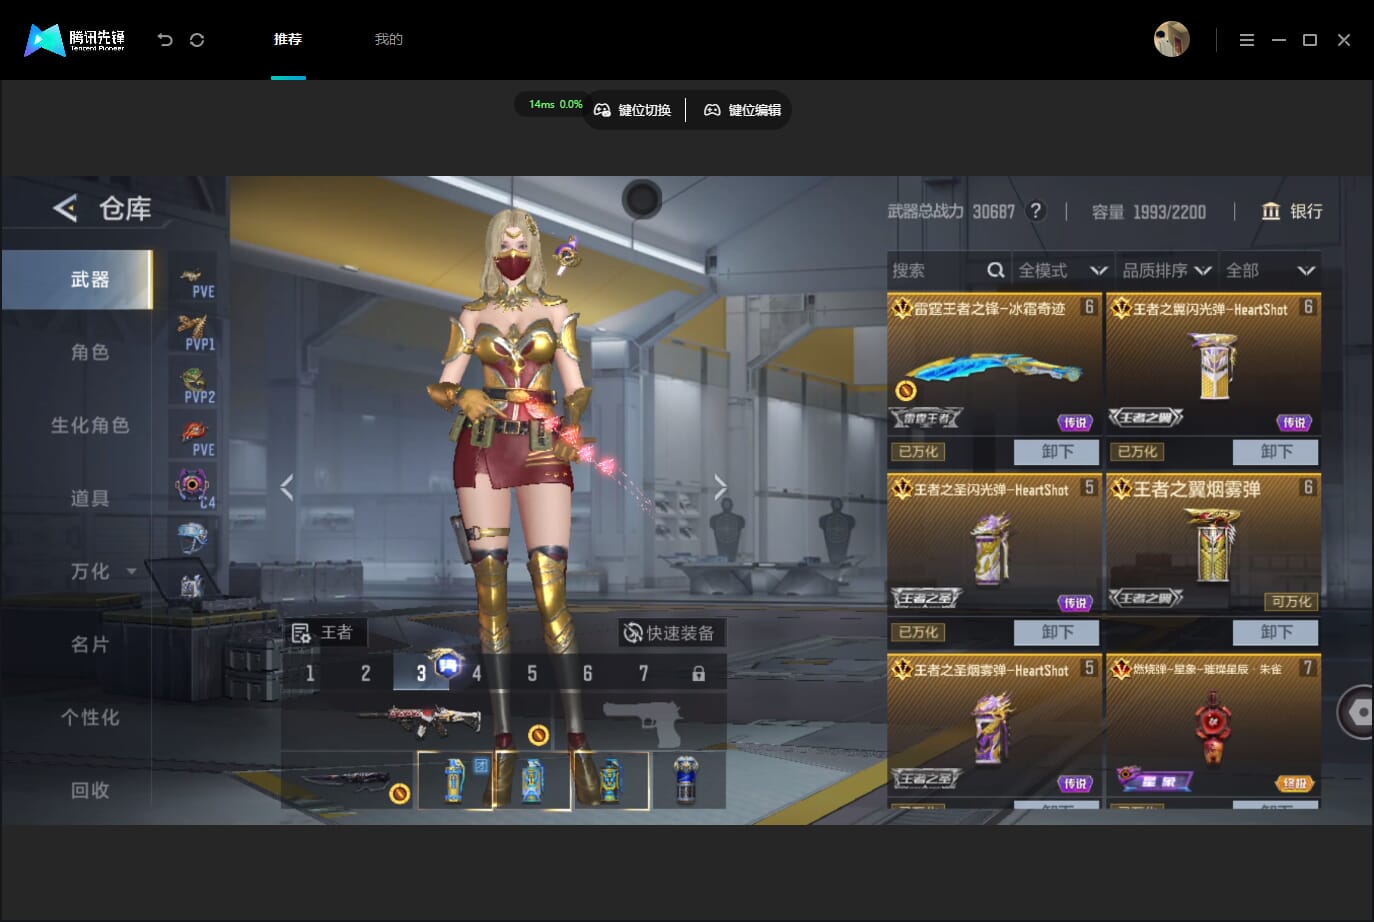Unequip 王者之翼闪光弹 with 卸下
Viewport: 1374px width, 922px height.
click(1275, 452)
